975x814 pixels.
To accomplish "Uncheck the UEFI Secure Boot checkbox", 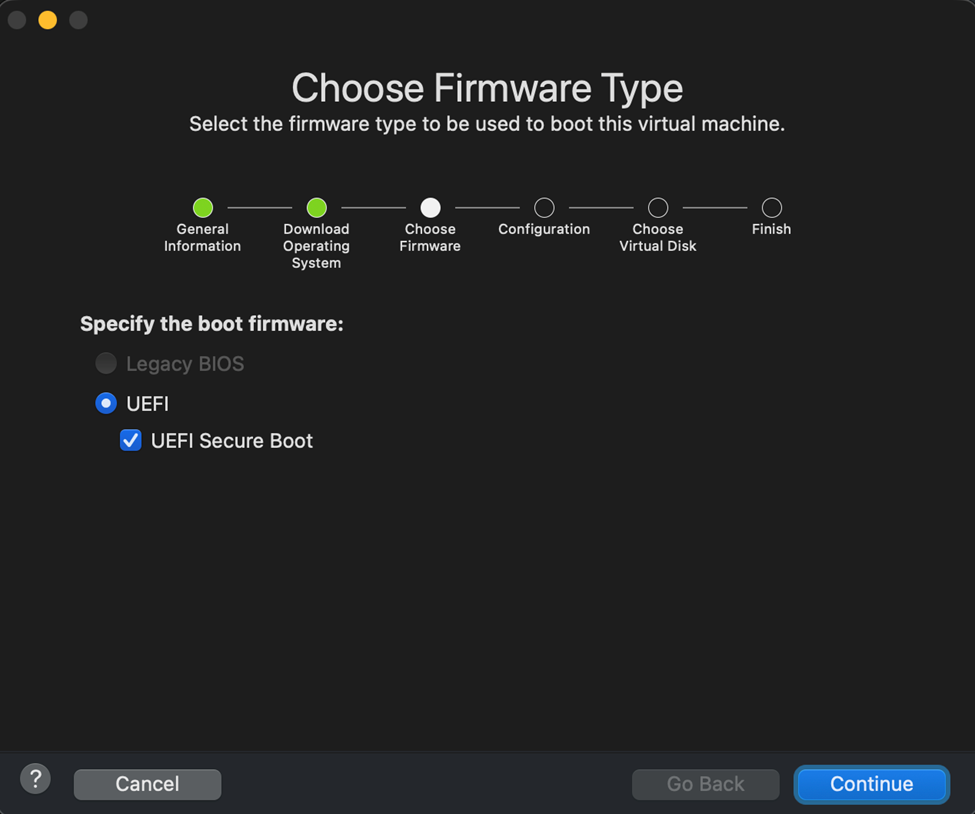I will [x=131, y=440].
